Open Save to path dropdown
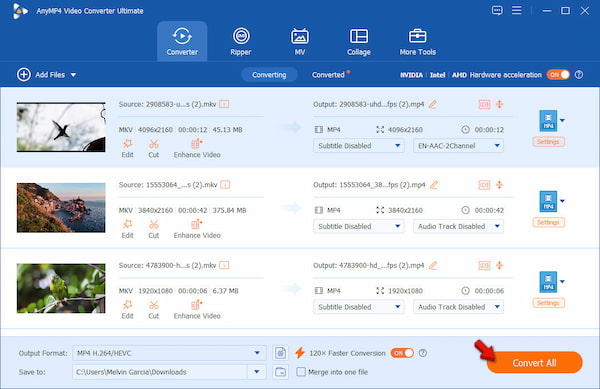This screenshot has height=389, width=600. [257, 372]
